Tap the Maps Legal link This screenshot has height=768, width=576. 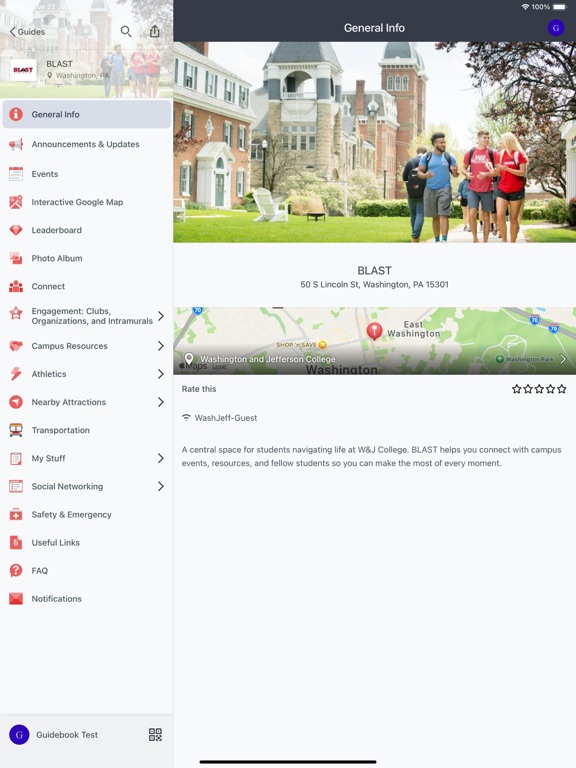point(219,366)
